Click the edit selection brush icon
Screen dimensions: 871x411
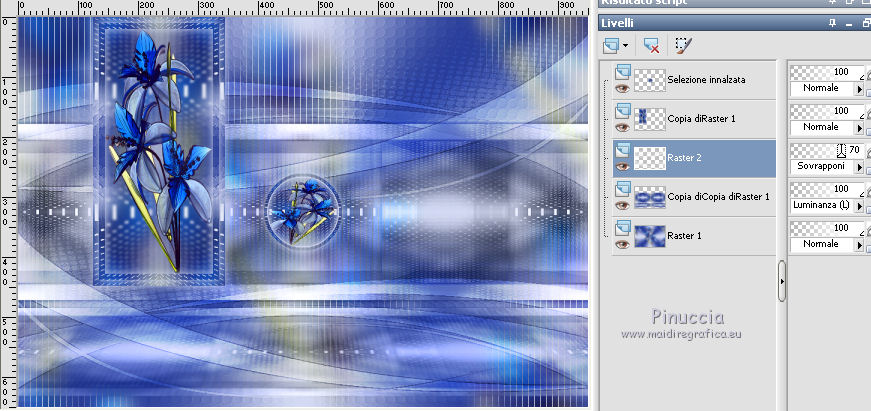click(683, 46)
